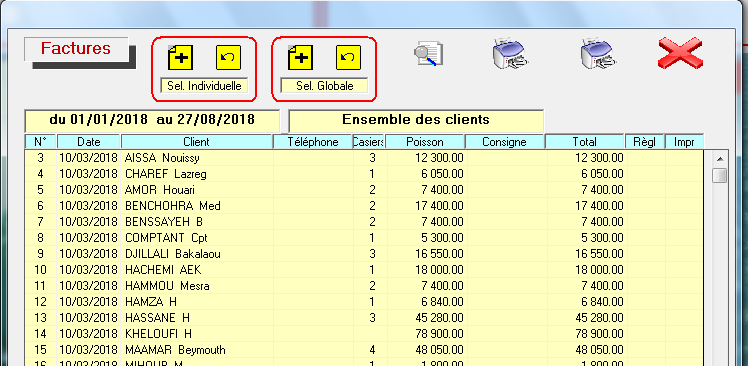Click the Impr column header

(684, 142)
